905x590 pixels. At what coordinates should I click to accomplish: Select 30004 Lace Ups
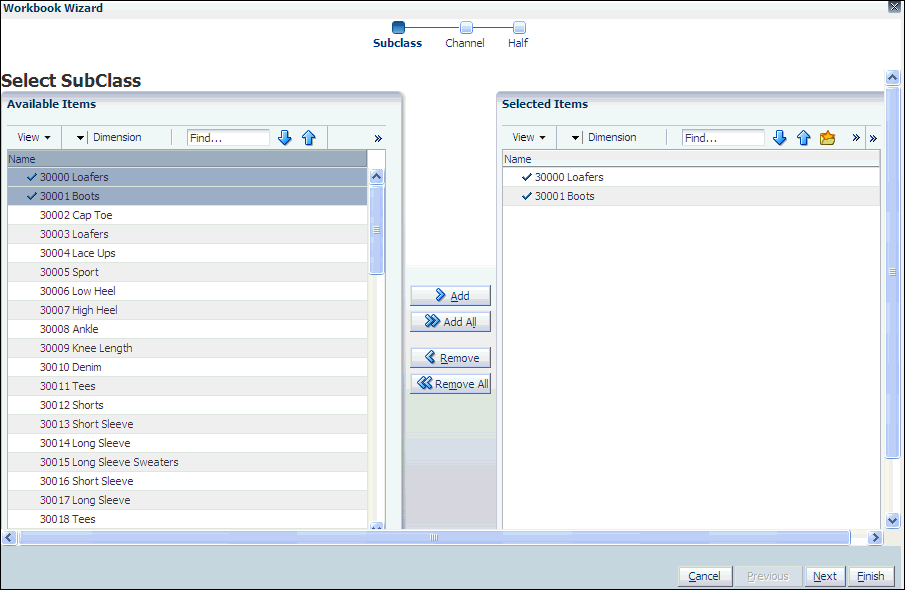click(188, 253)
